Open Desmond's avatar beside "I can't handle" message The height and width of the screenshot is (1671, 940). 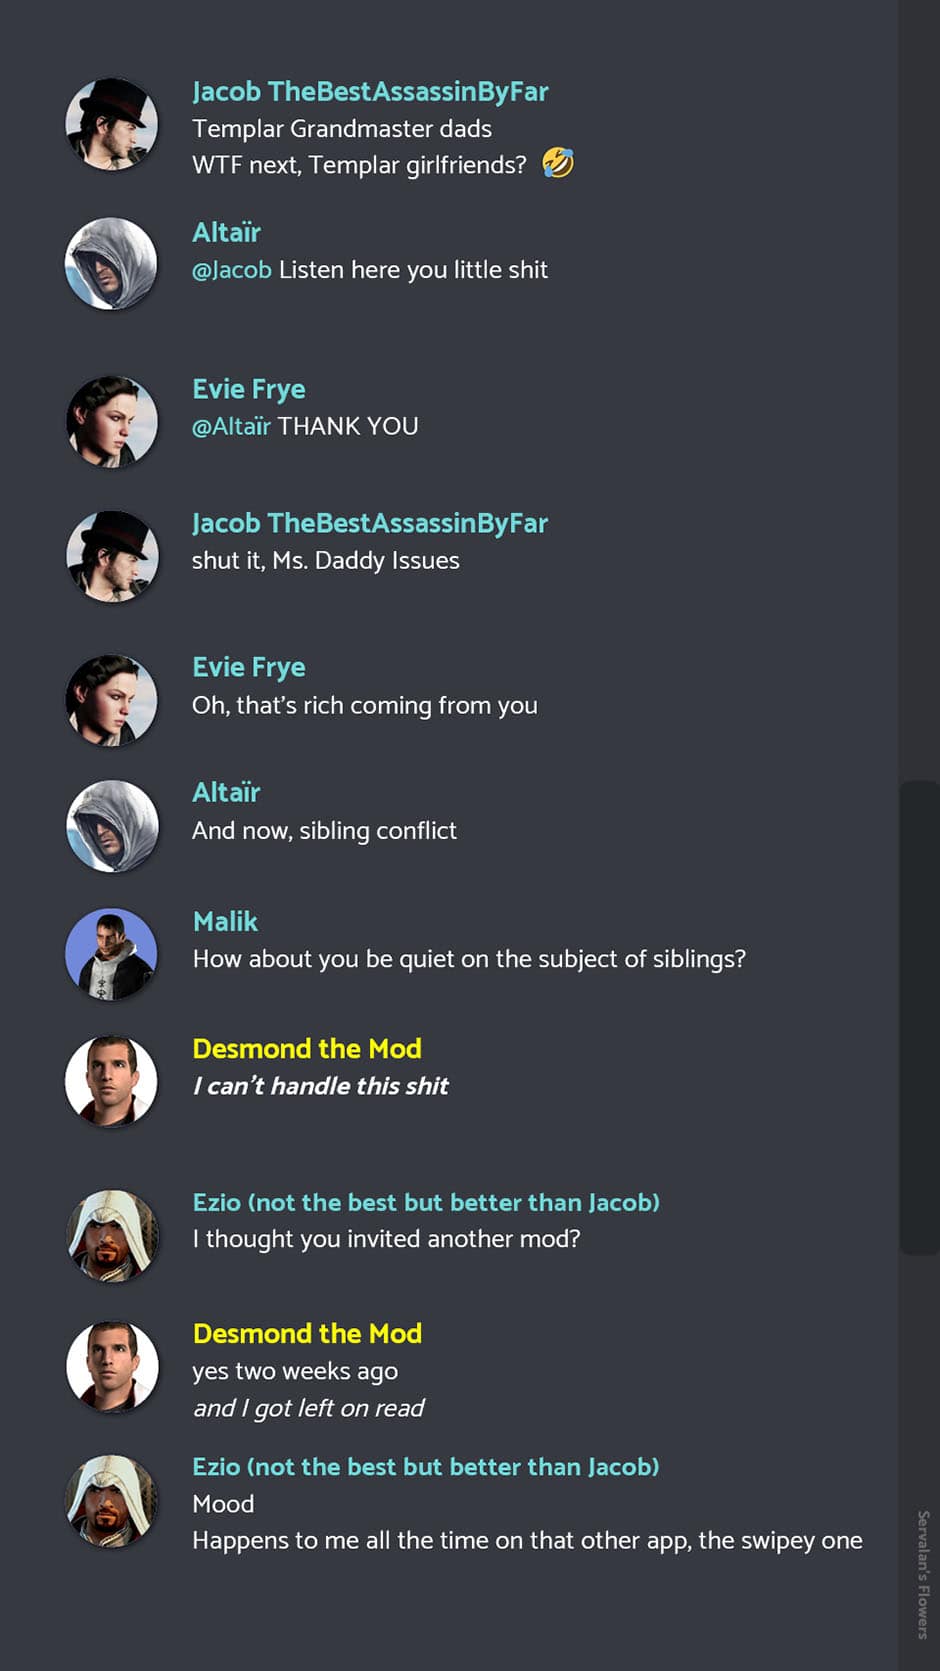pos(112,1081)
